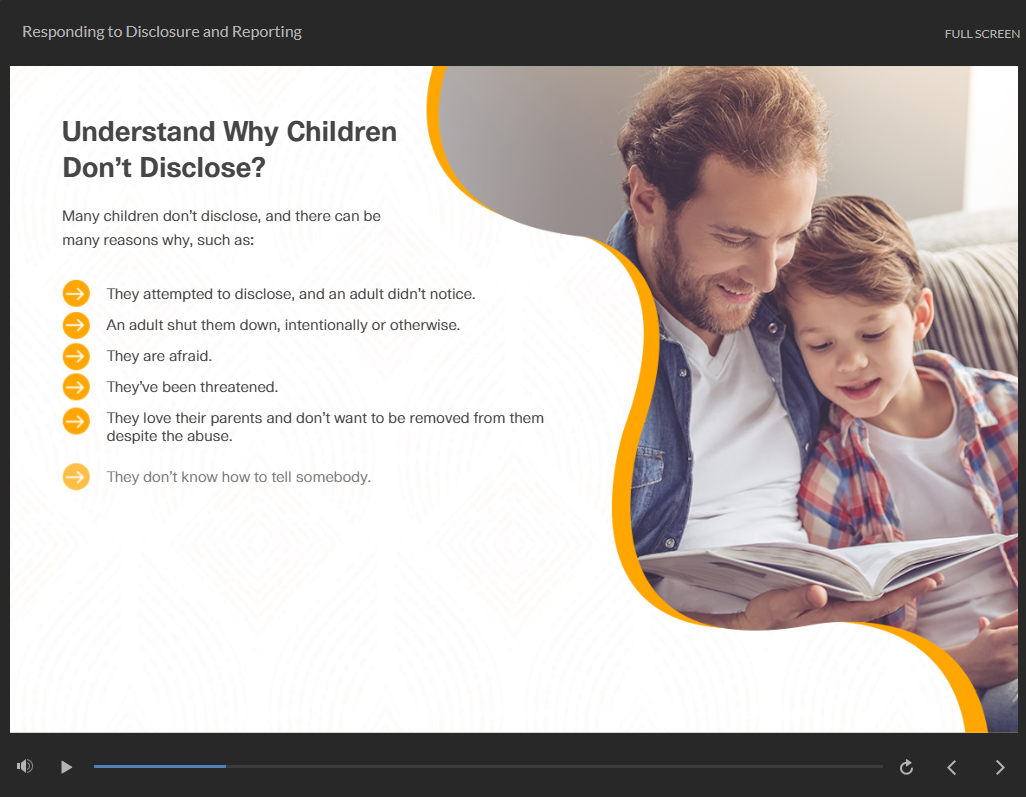This screenshot has height=797, width=1026.
Task: Click 'They don't know how to tell somebody.' text
Action: (238, 477)
